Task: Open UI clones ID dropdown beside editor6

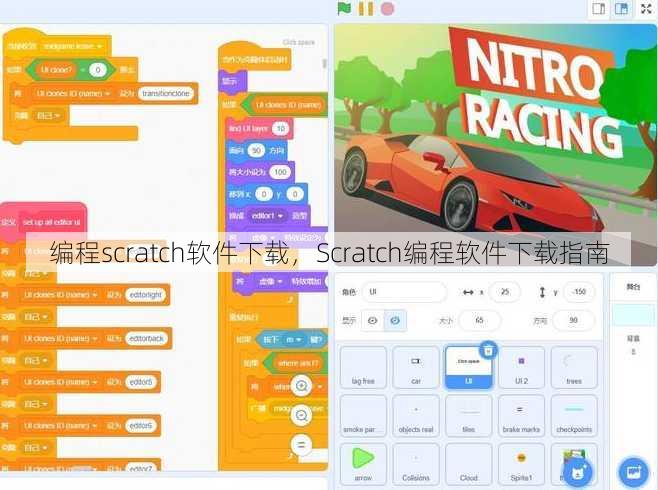Action: (60, 426)
